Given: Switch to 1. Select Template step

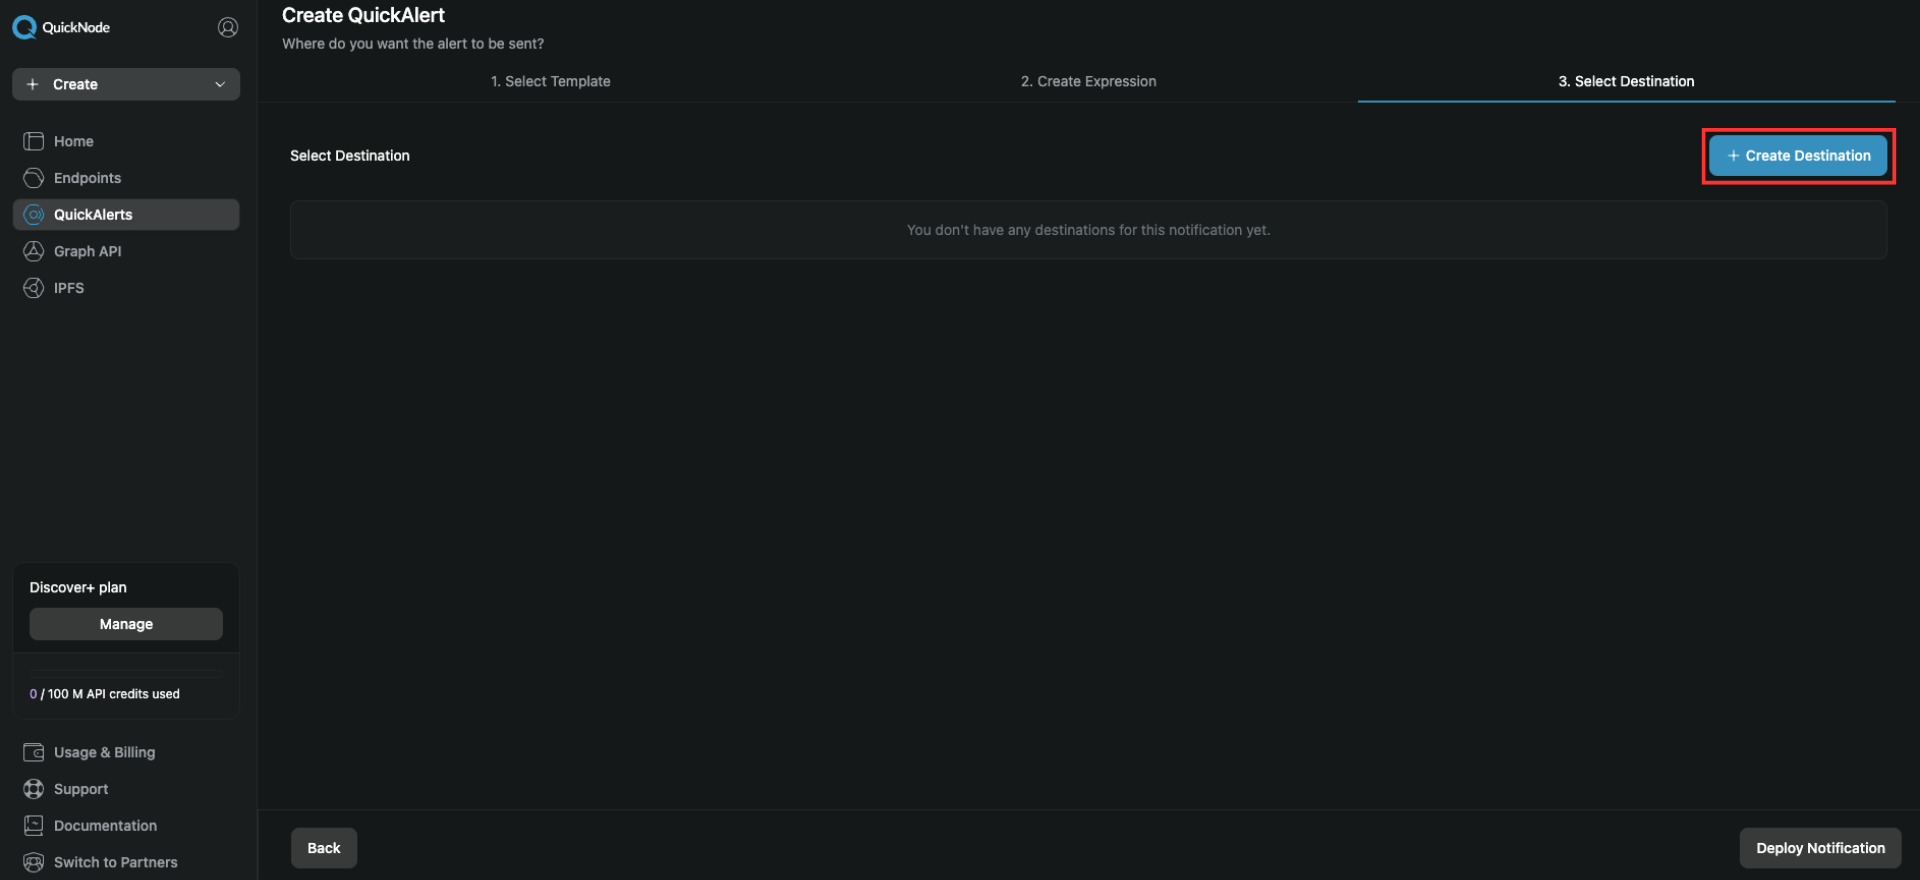Looking at the screenshot, I should pos(550,81).
